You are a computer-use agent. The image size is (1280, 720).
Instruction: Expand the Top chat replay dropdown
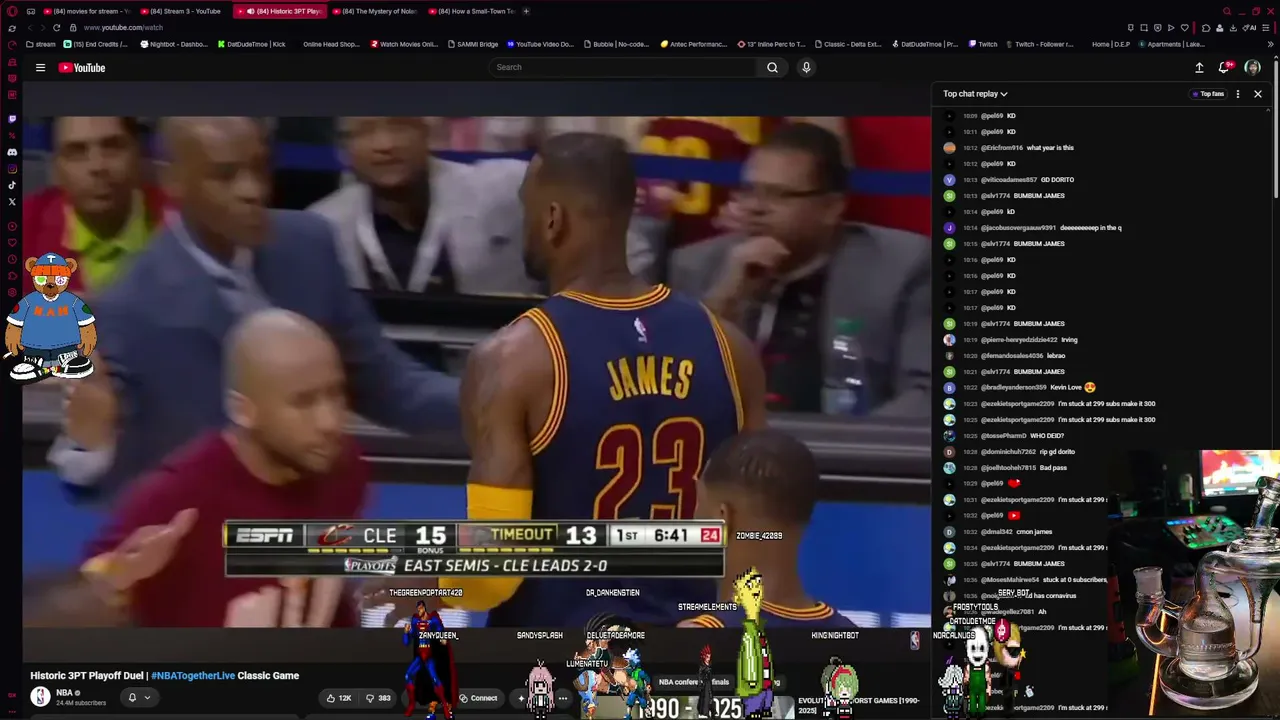pyautogui.click(x=975, y=94)
